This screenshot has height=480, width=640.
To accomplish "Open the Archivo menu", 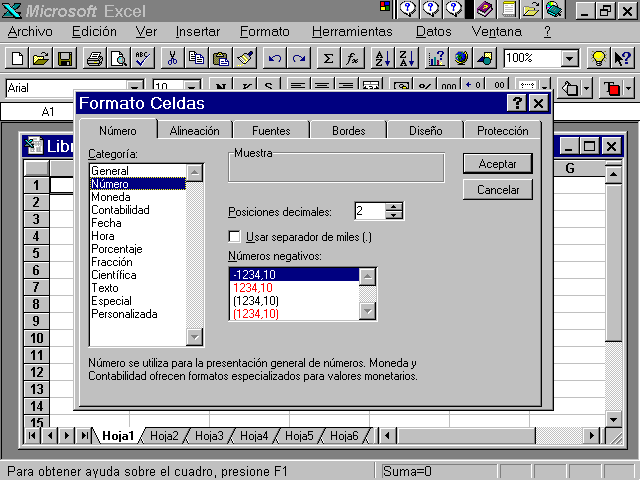I will (x=30, y=31).
